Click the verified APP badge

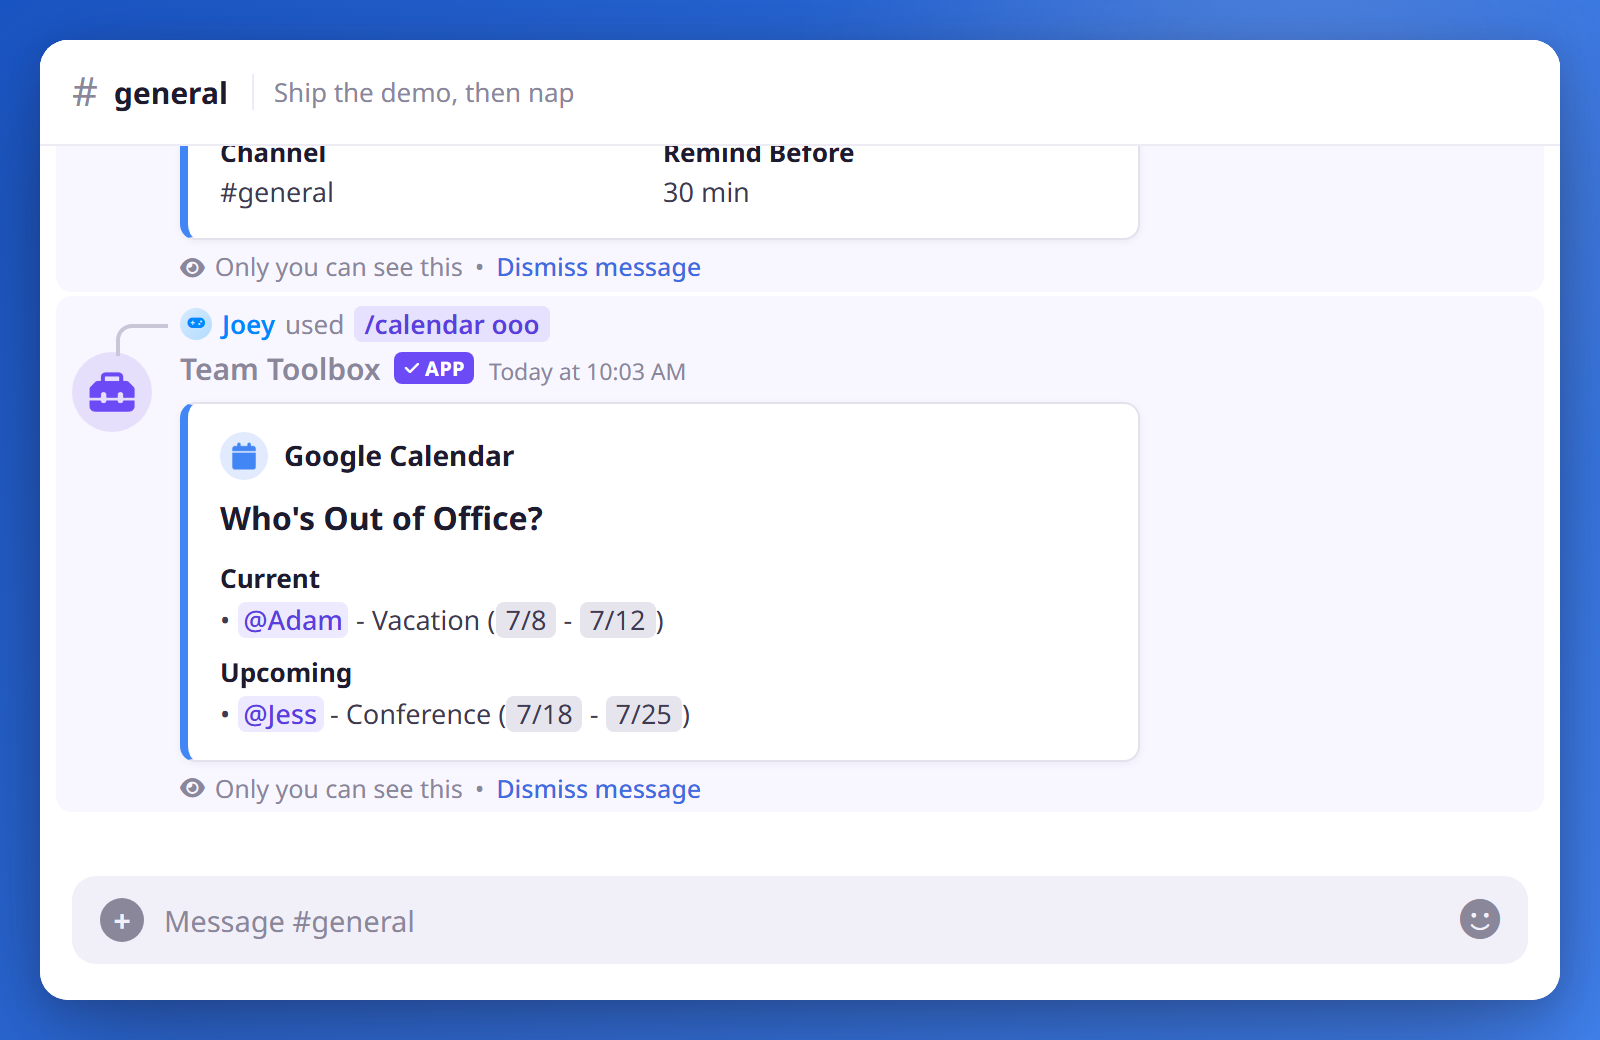click(434, 369)
